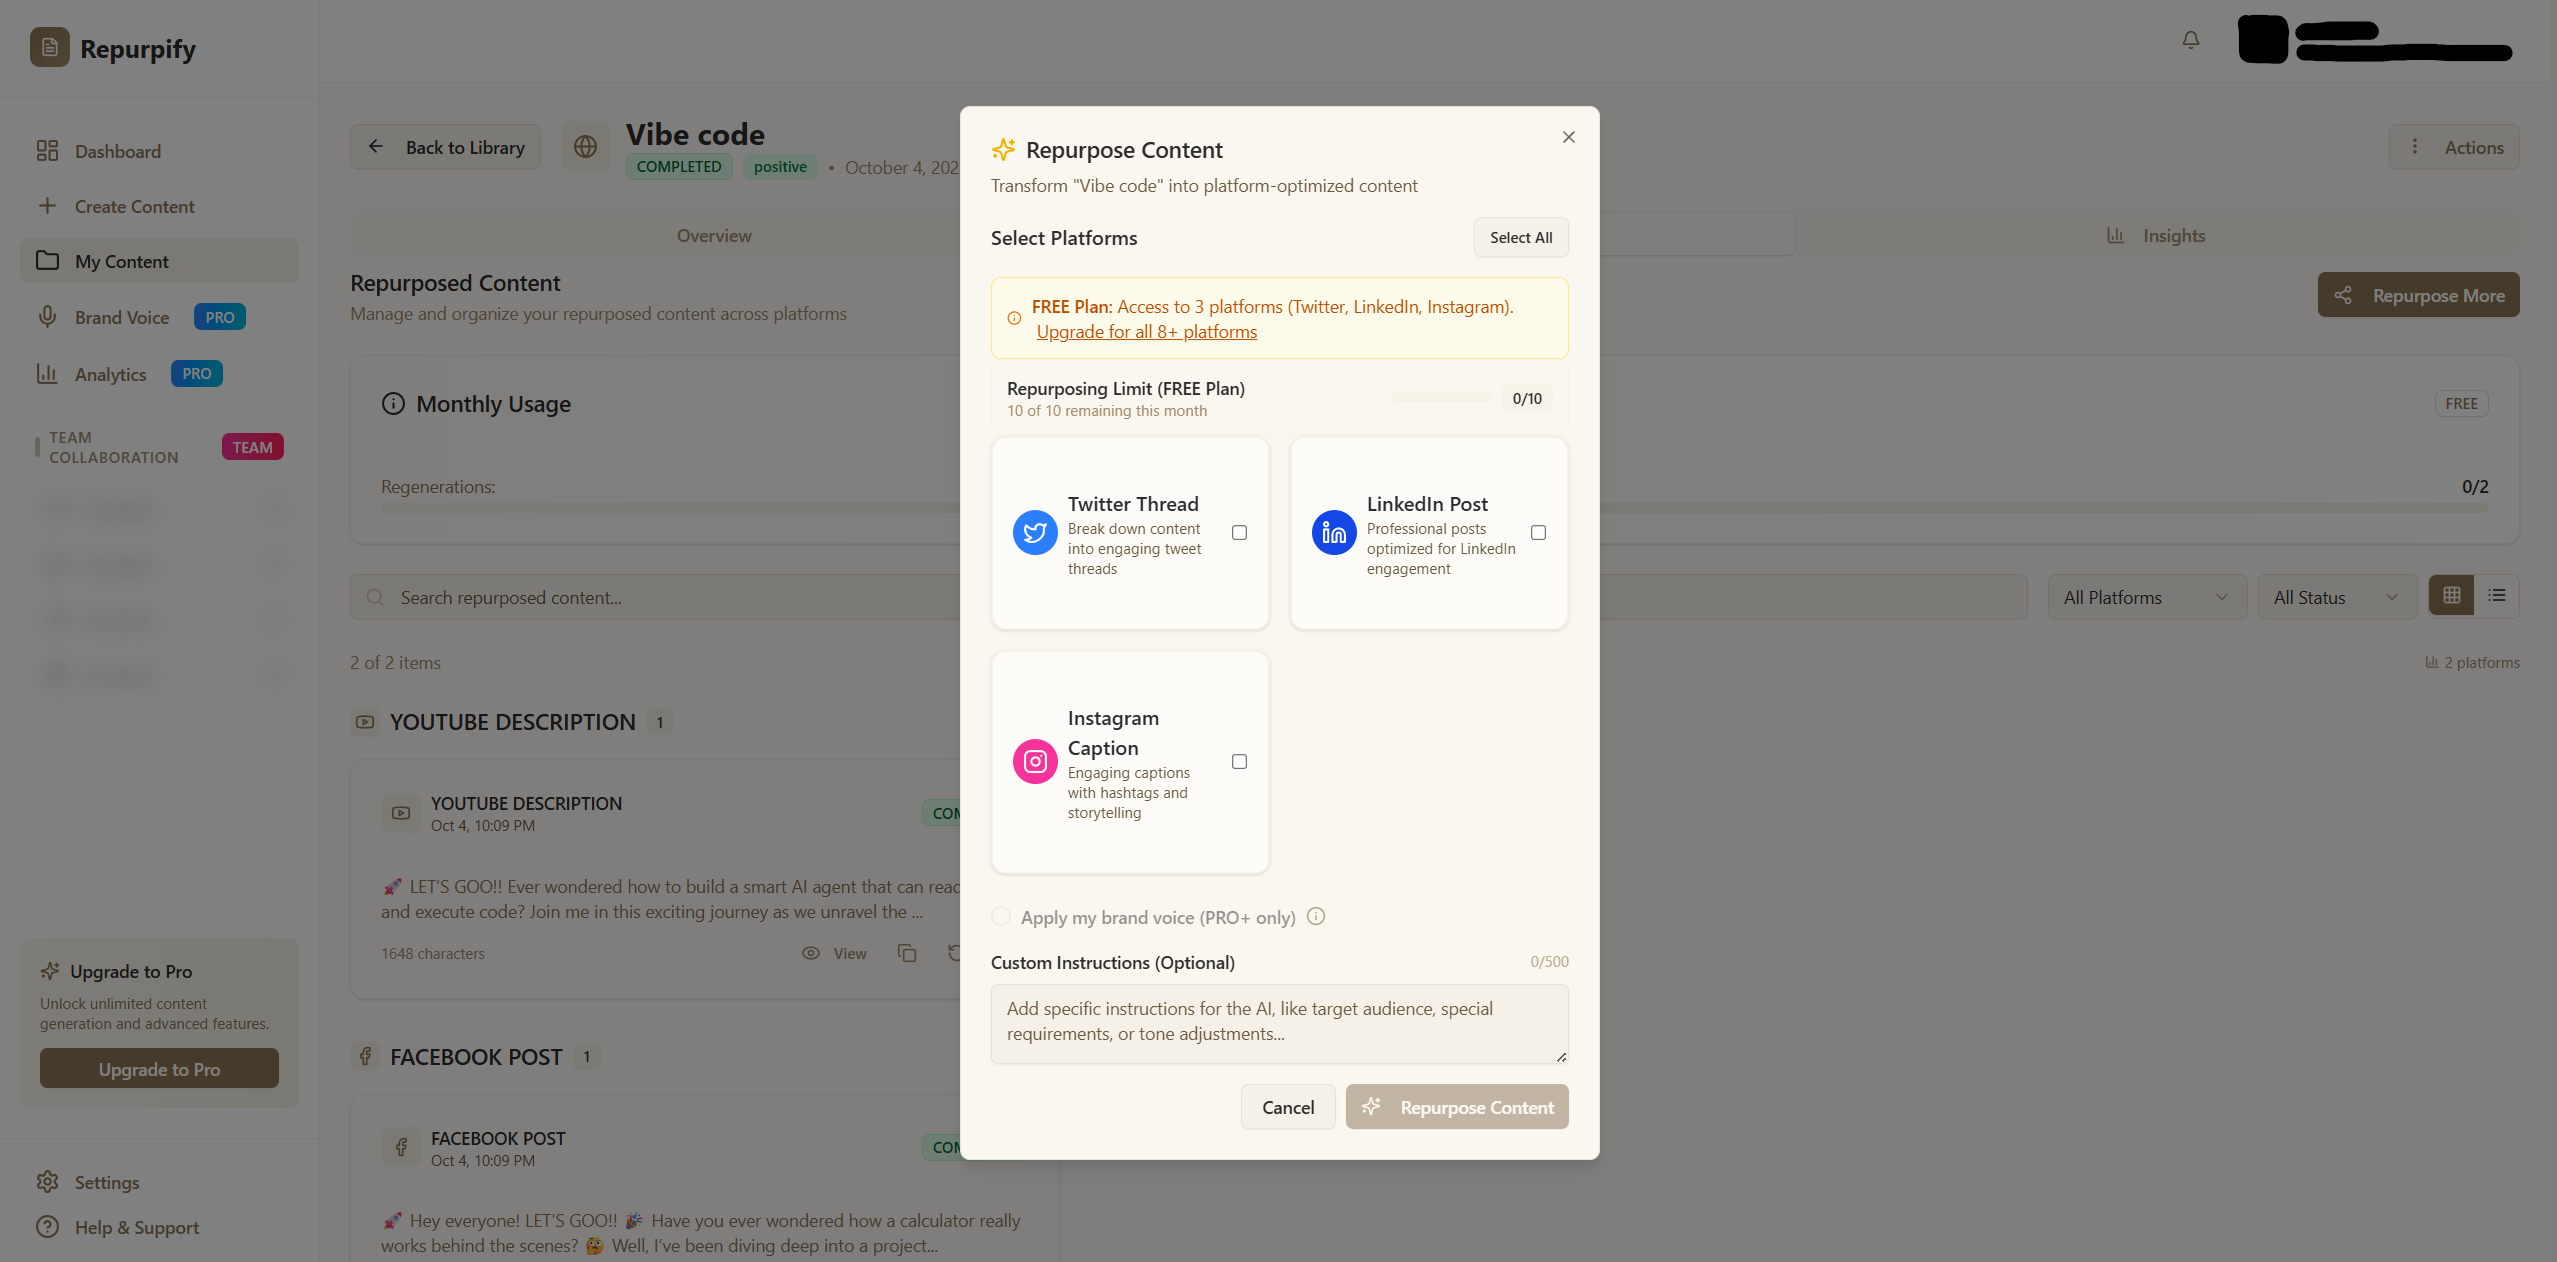
Task: Click the LinkedIn logo icon
Action: tap(1334, 533)
